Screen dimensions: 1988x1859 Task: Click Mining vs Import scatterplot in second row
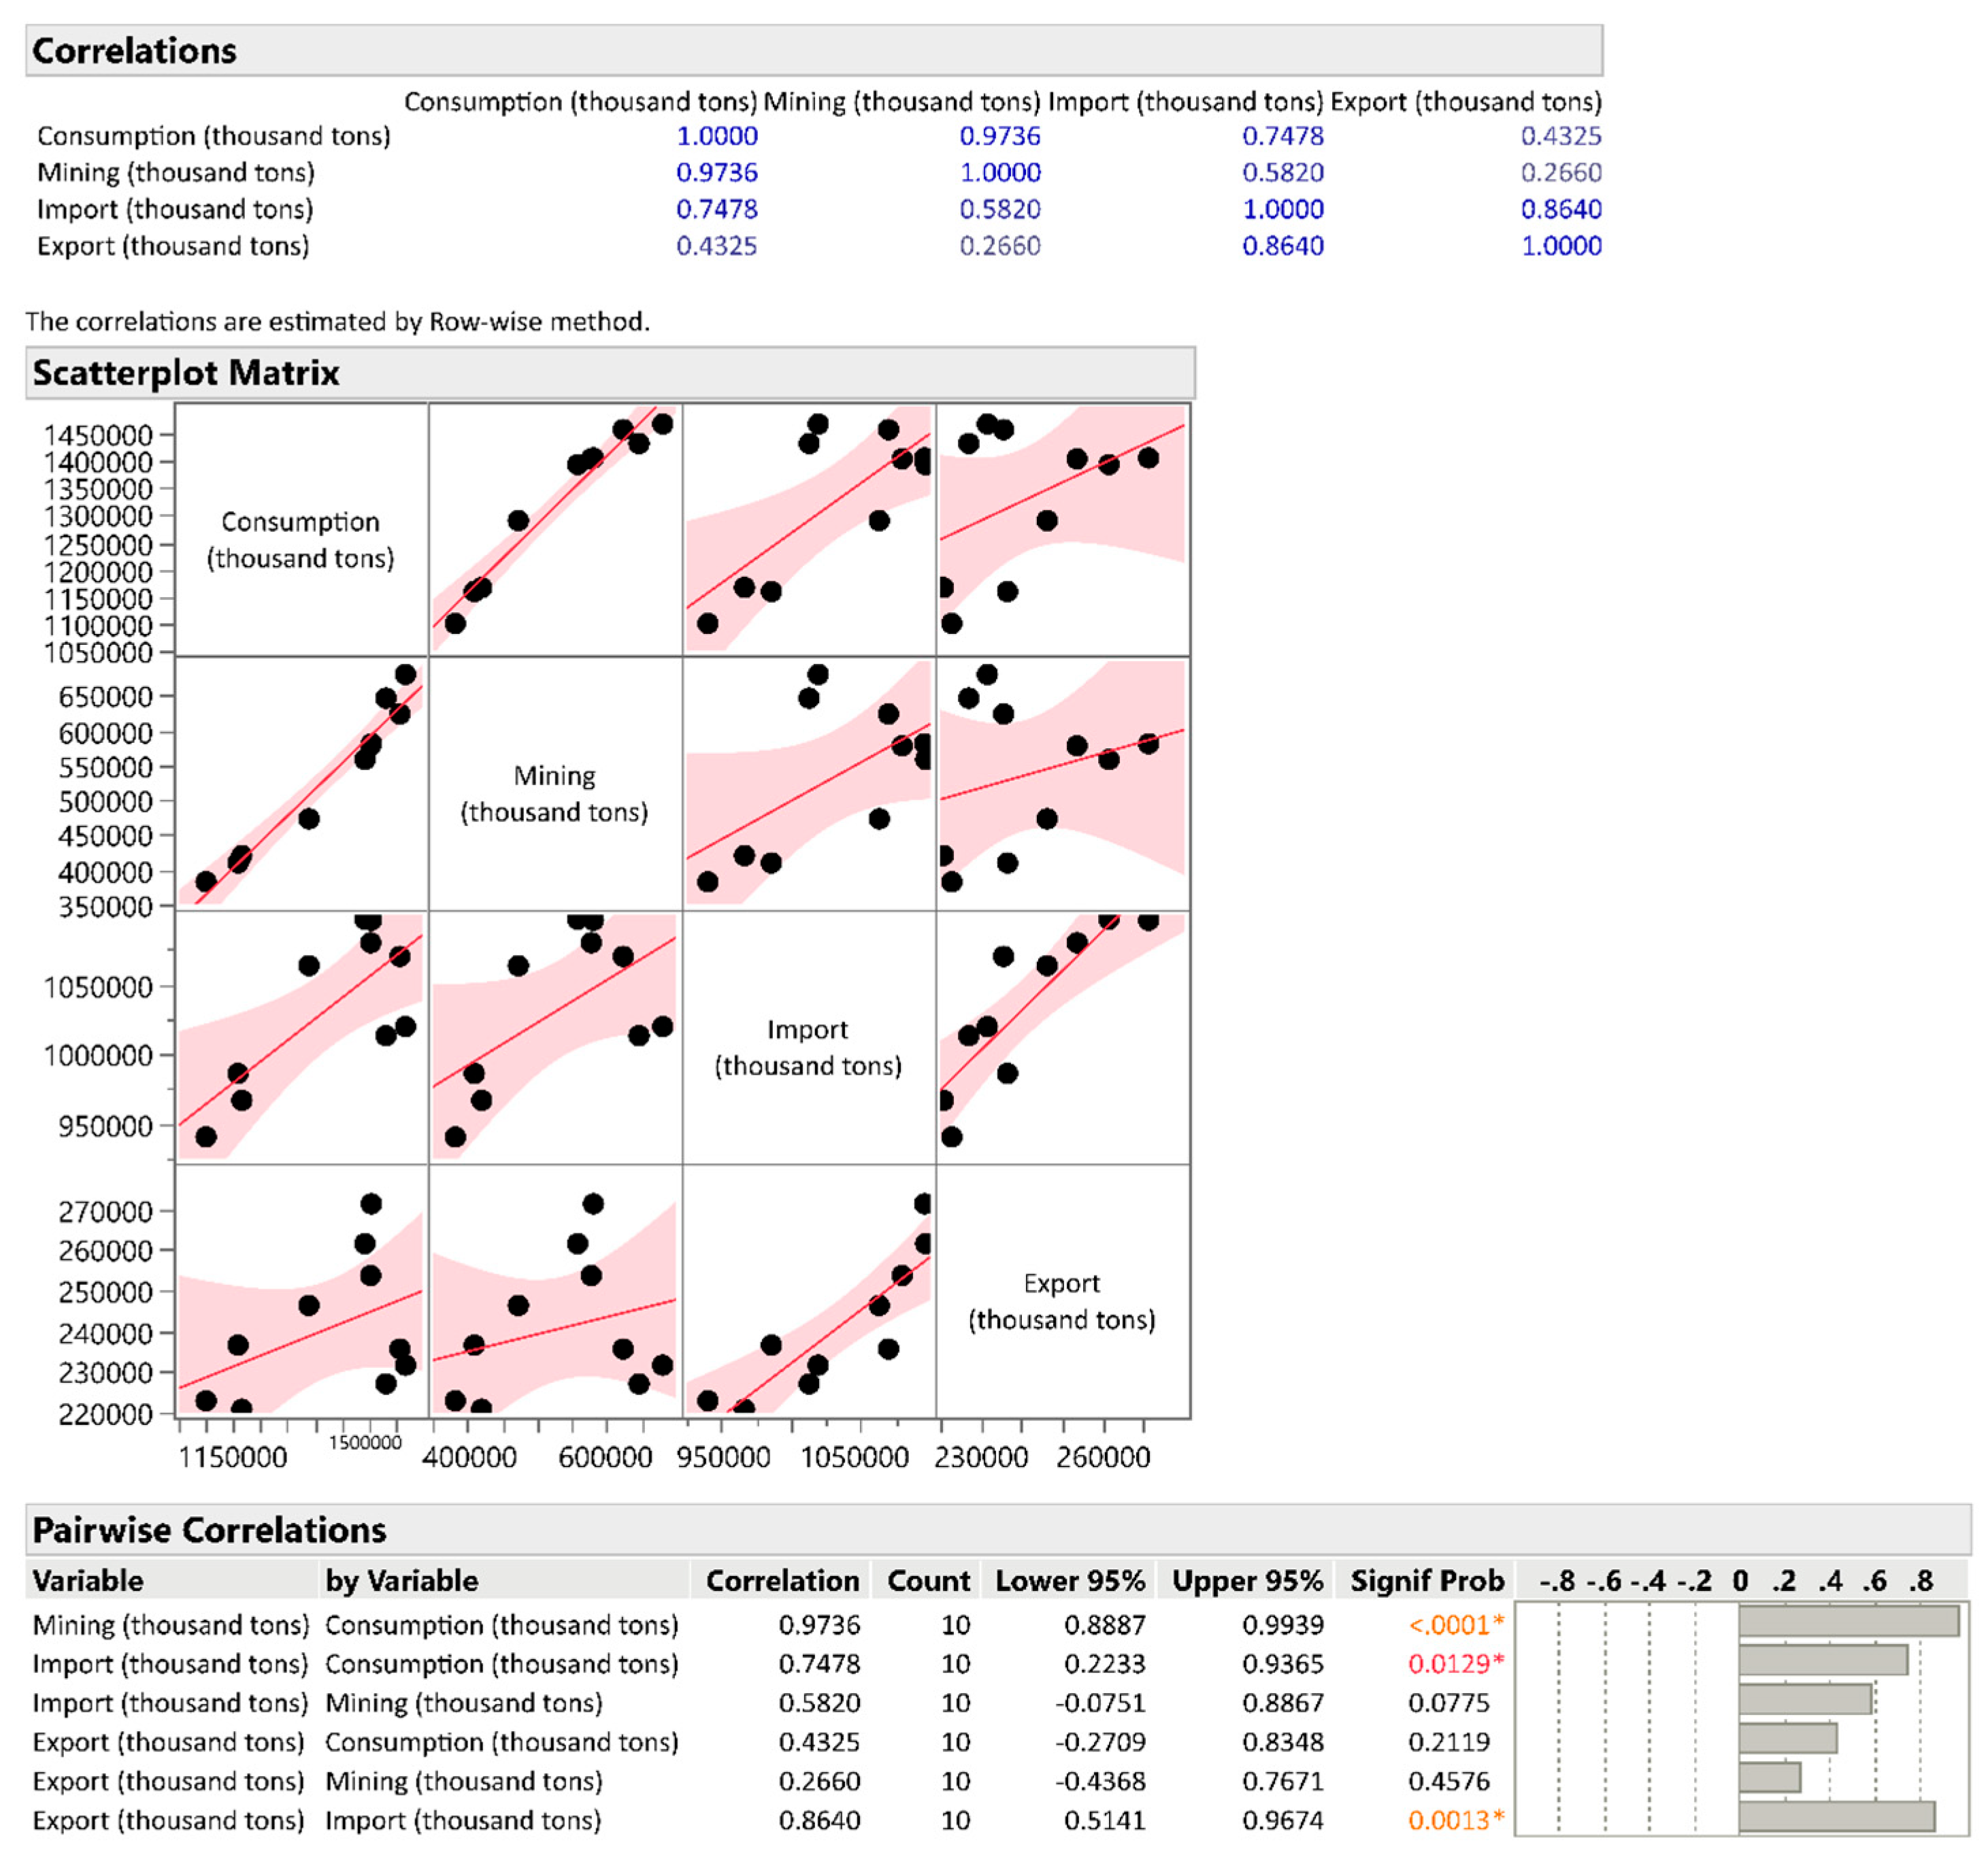[808, 784]
